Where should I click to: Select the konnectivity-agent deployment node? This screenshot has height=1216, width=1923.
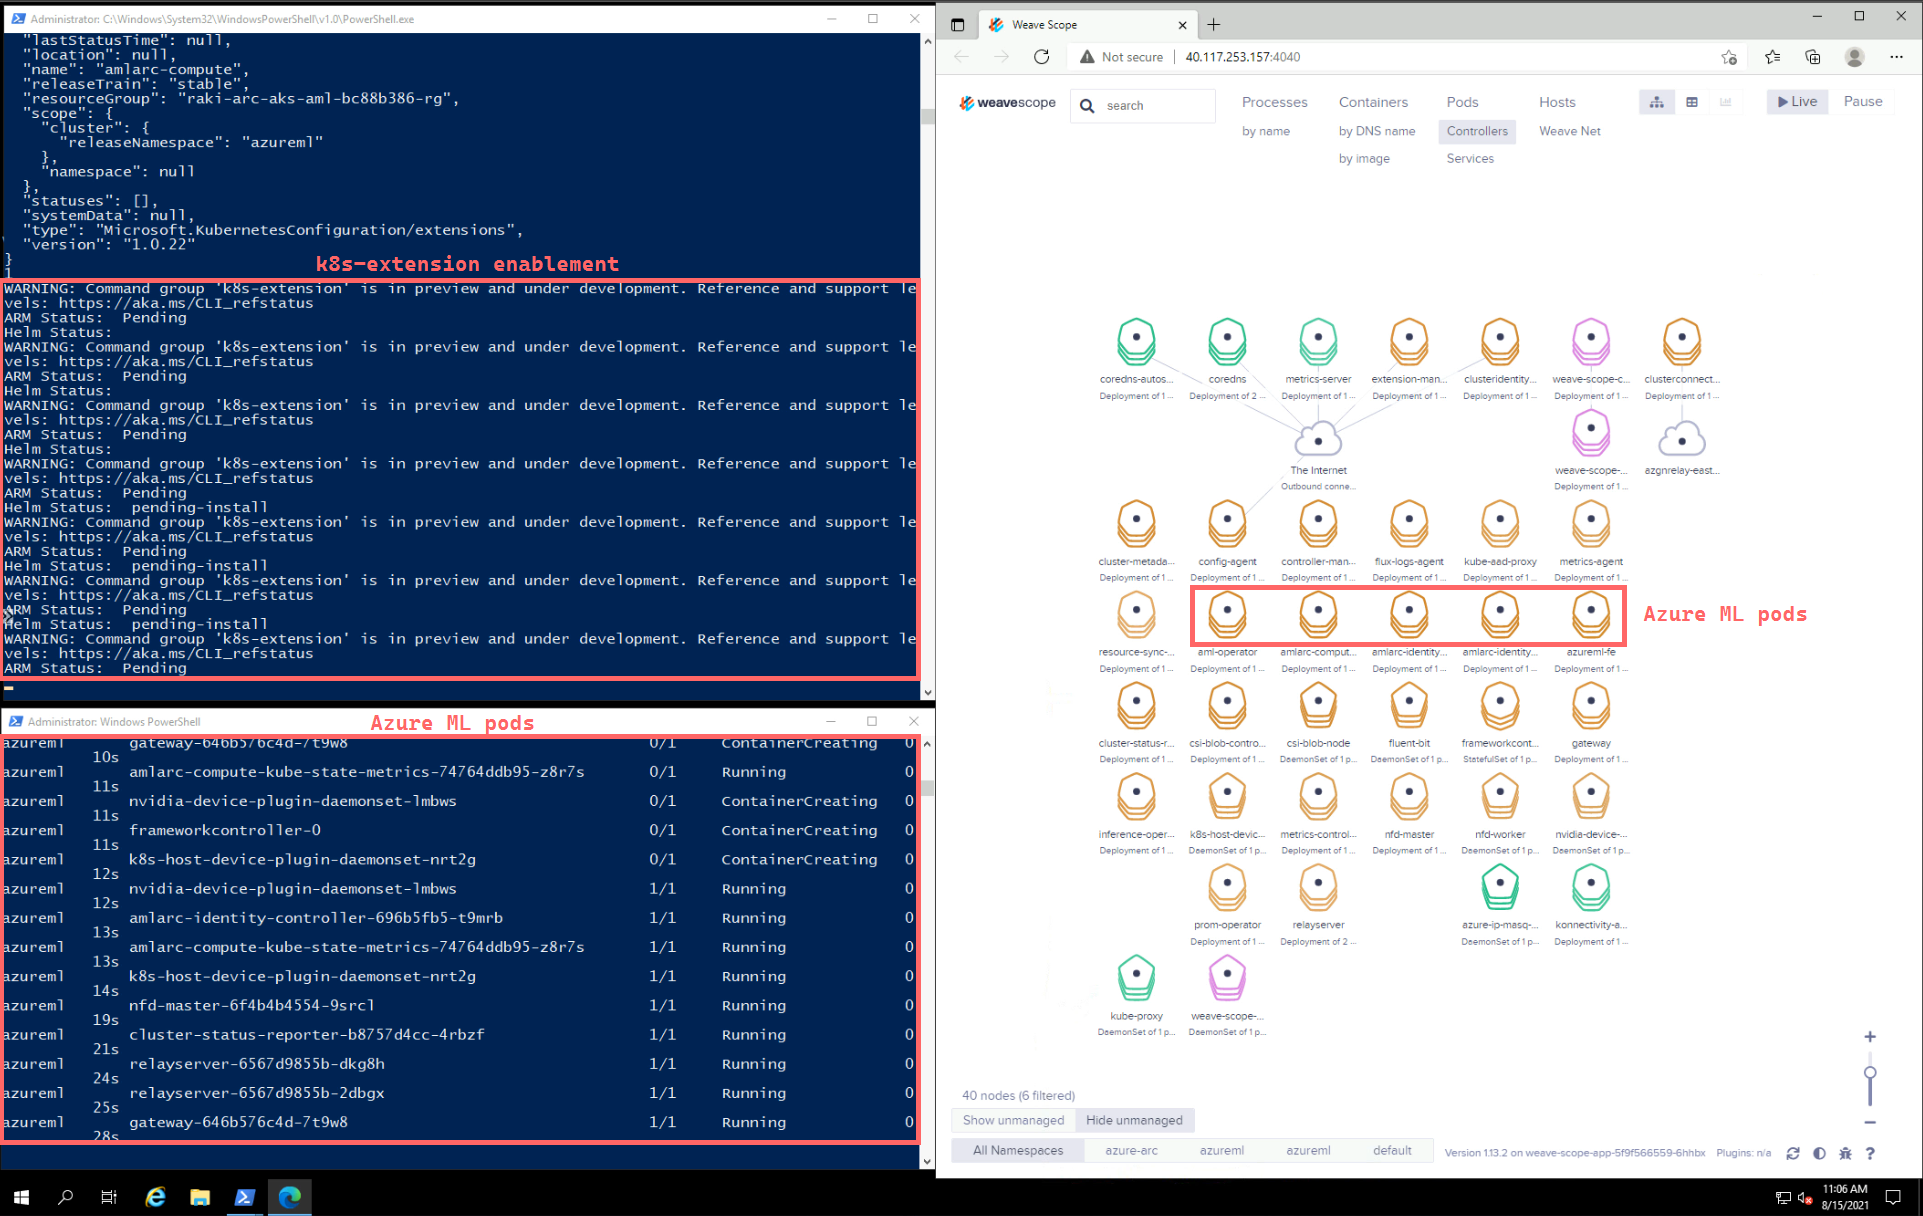tap(1591, 888)
